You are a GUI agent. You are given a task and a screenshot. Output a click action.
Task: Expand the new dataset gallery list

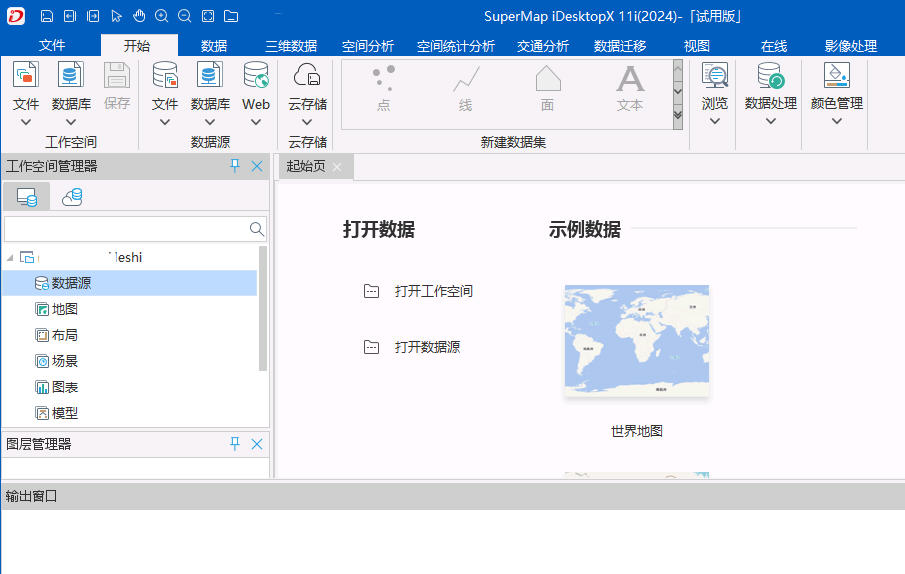[677, 115]
